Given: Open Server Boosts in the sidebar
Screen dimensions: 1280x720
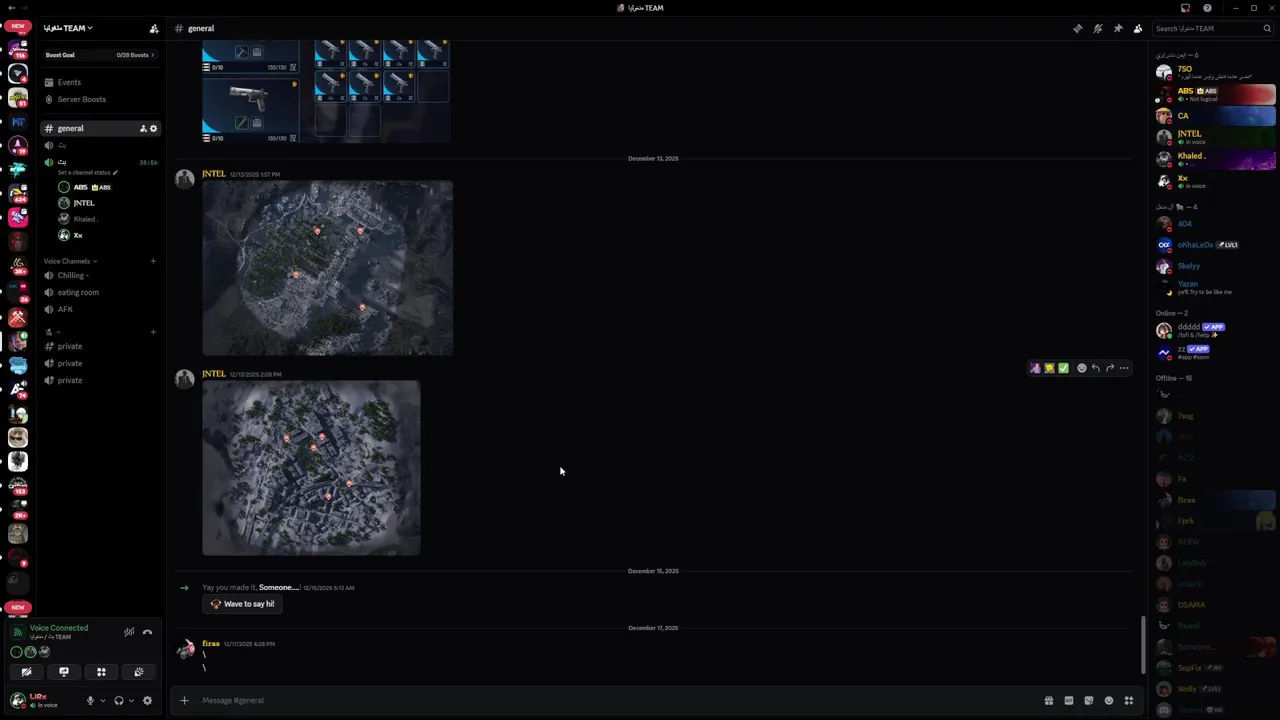Looking at the screenshot, I should pos(100,99).
